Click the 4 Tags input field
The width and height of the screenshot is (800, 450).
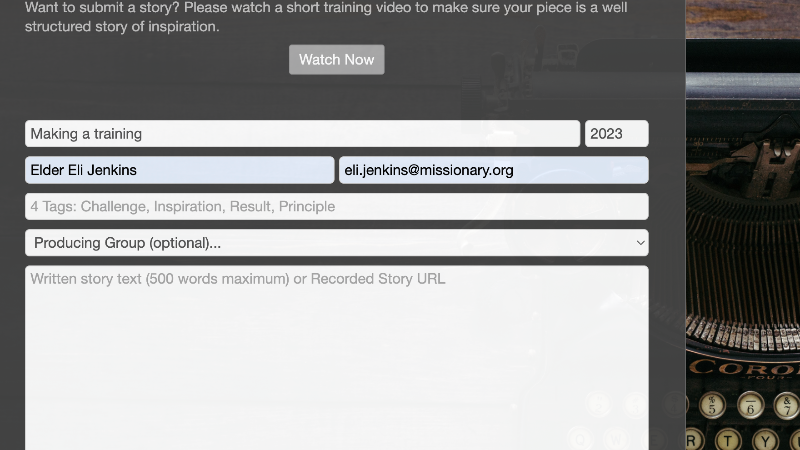(336, 207)
